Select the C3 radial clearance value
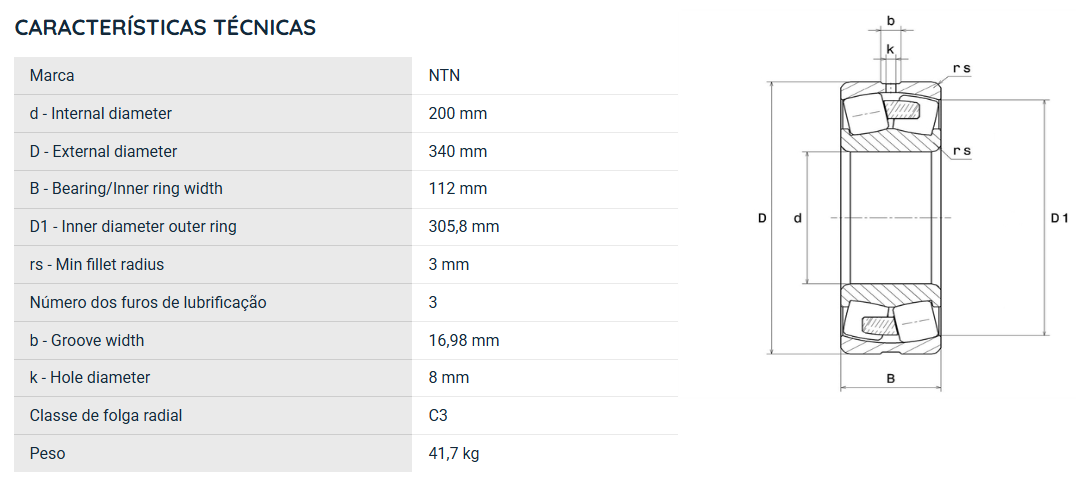The height and width of the screenshot is (485, 1077). pos(438,416)
